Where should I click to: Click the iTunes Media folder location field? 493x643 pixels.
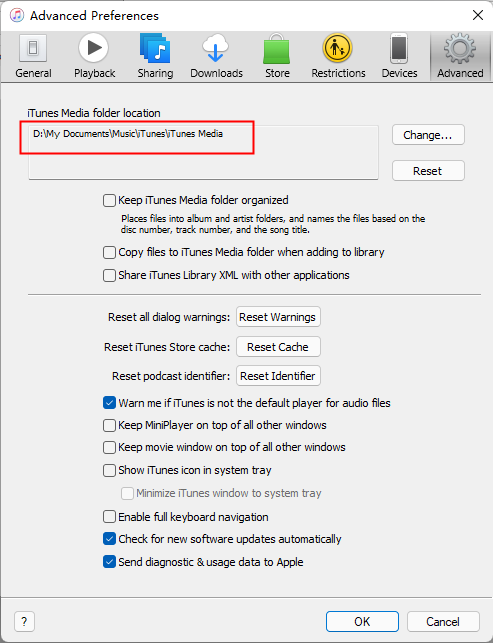pos(203,153)
